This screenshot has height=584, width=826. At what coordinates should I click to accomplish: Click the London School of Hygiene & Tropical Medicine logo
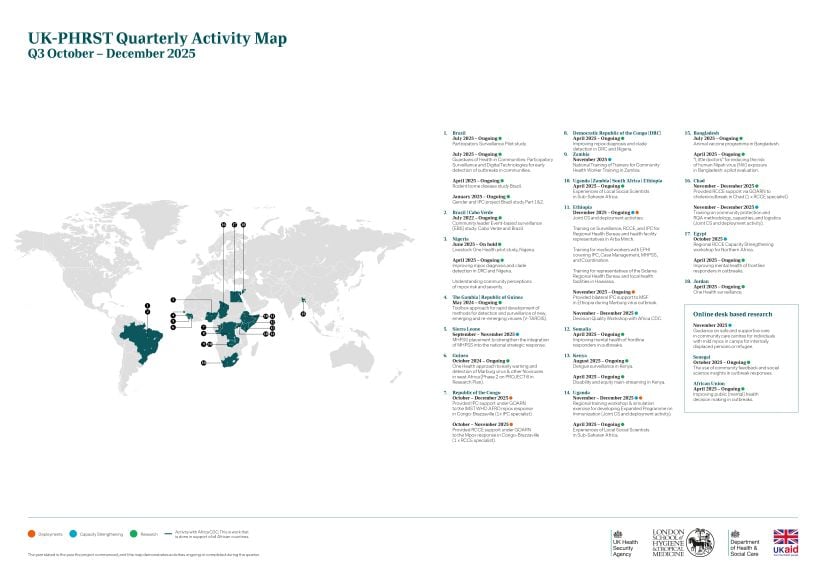pyautogui.click(x=683, y=543)
